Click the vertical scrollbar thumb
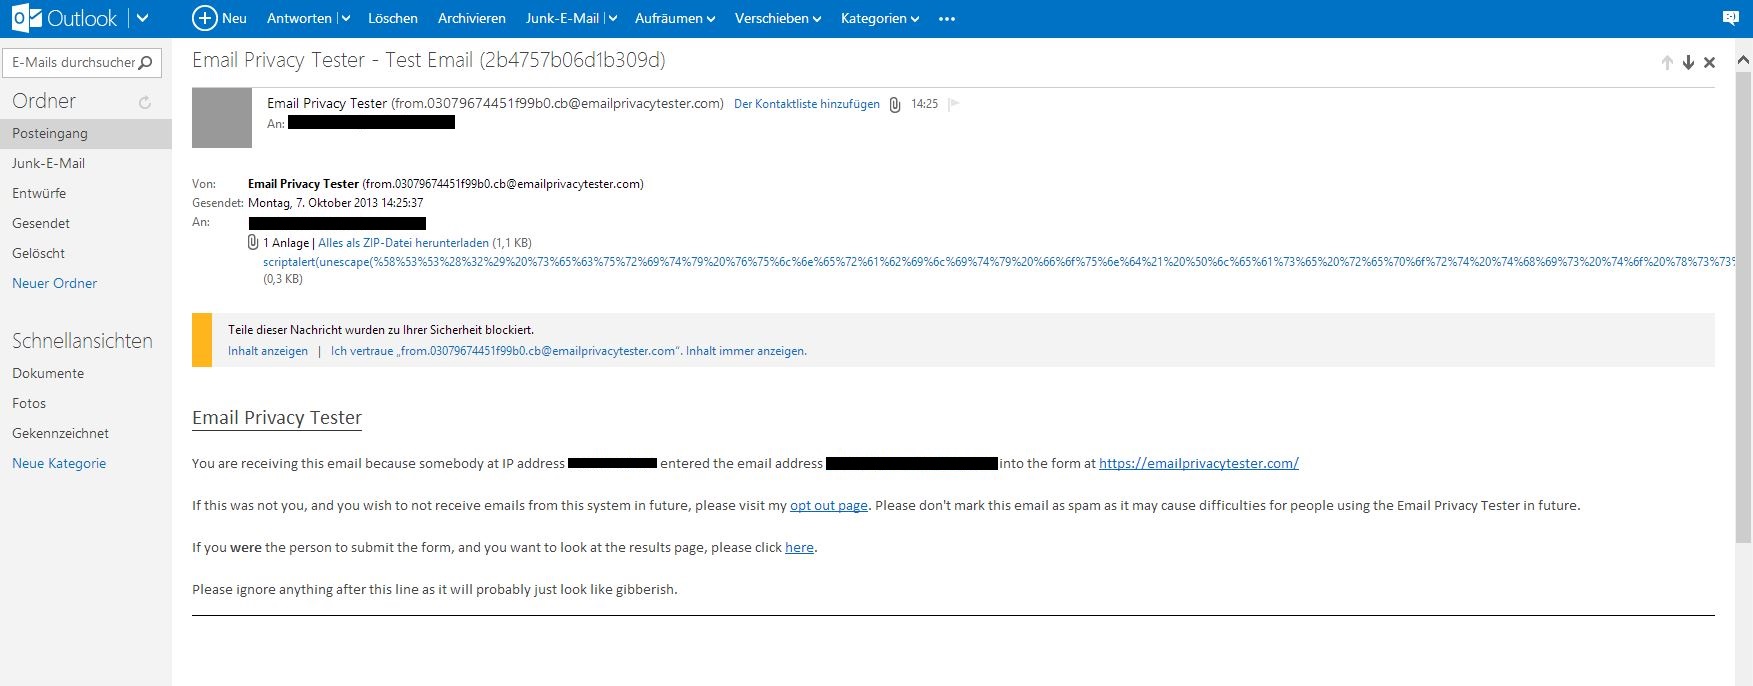Screen dimensions: 1753x686 [1744, 306]
